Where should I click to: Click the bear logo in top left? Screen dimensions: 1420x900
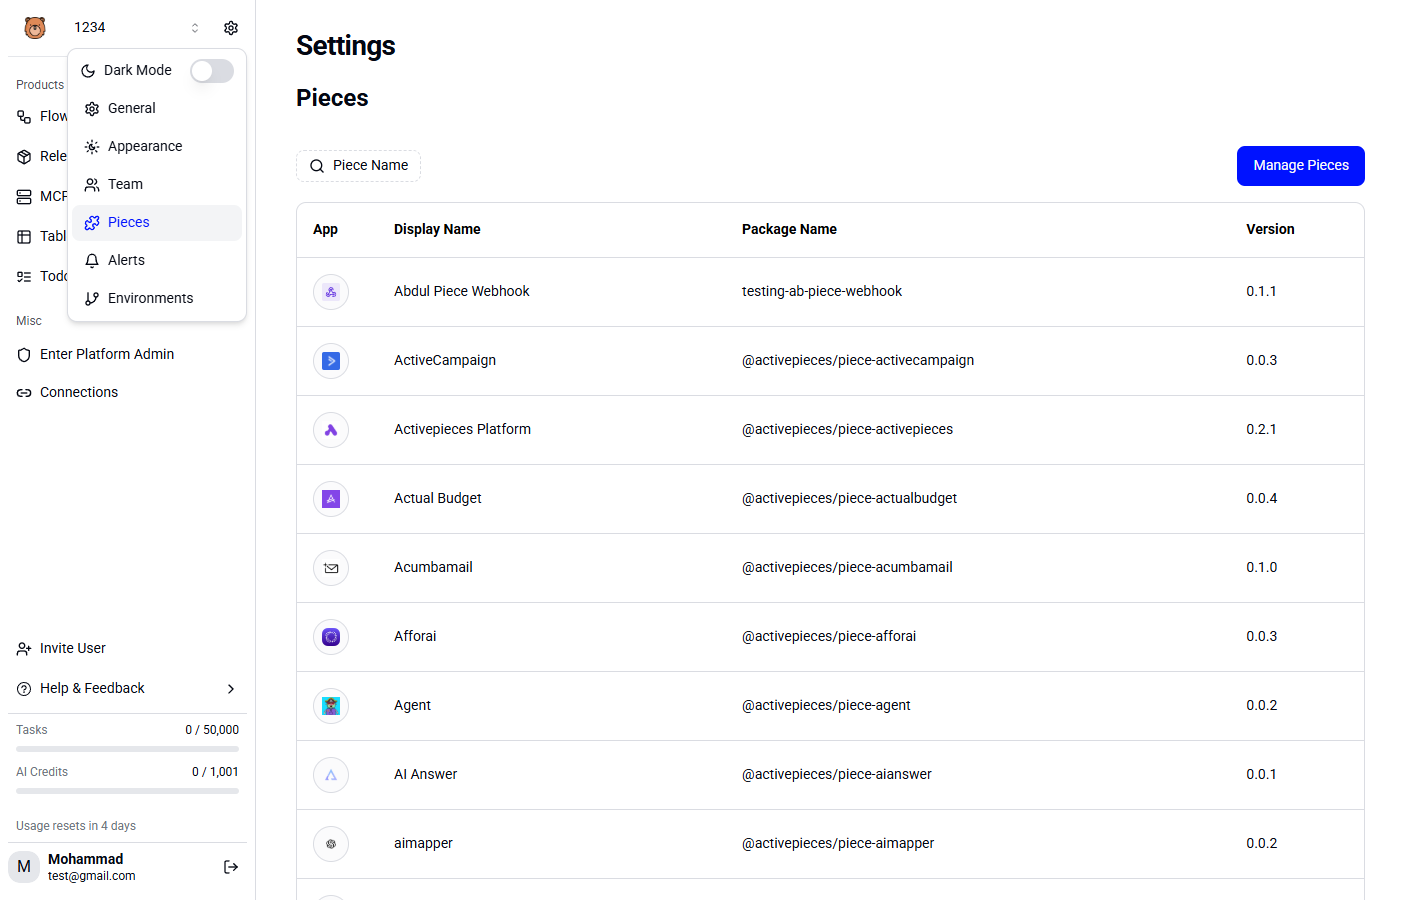(x=35, y=28)
